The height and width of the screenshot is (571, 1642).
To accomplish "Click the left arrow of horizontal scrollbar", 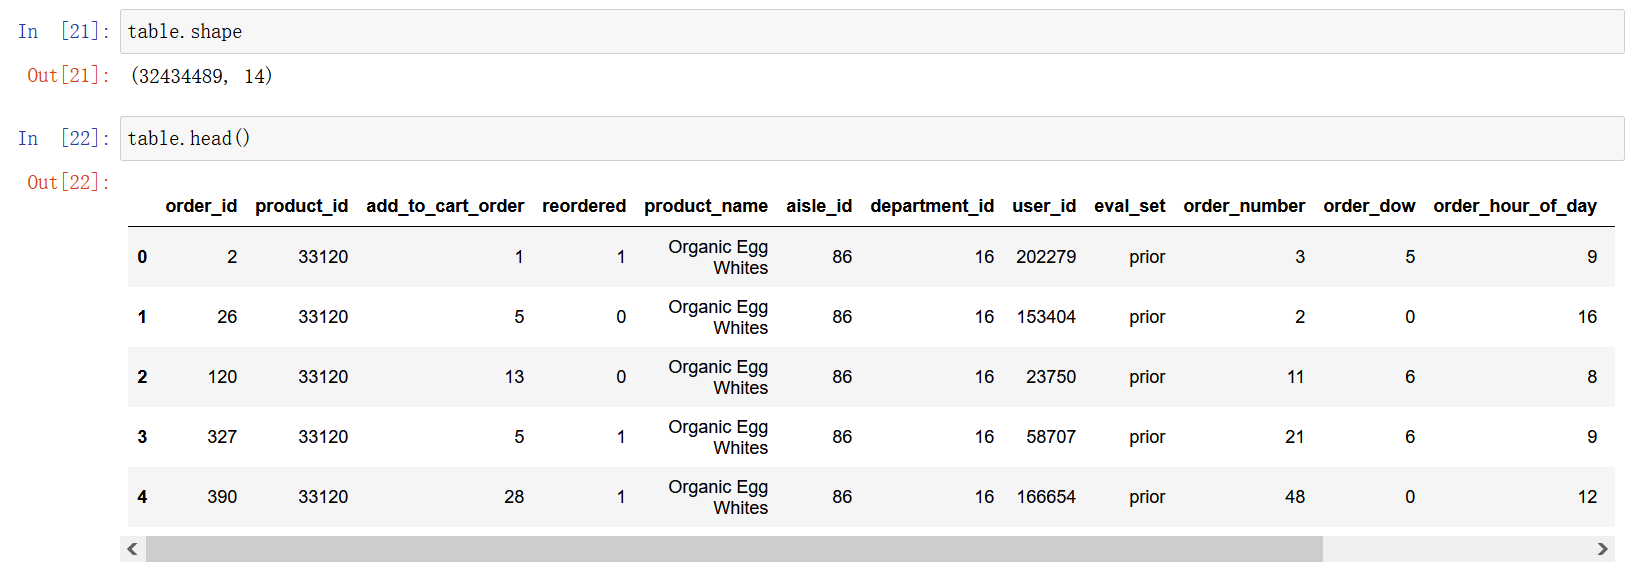I will coord(132,549).
